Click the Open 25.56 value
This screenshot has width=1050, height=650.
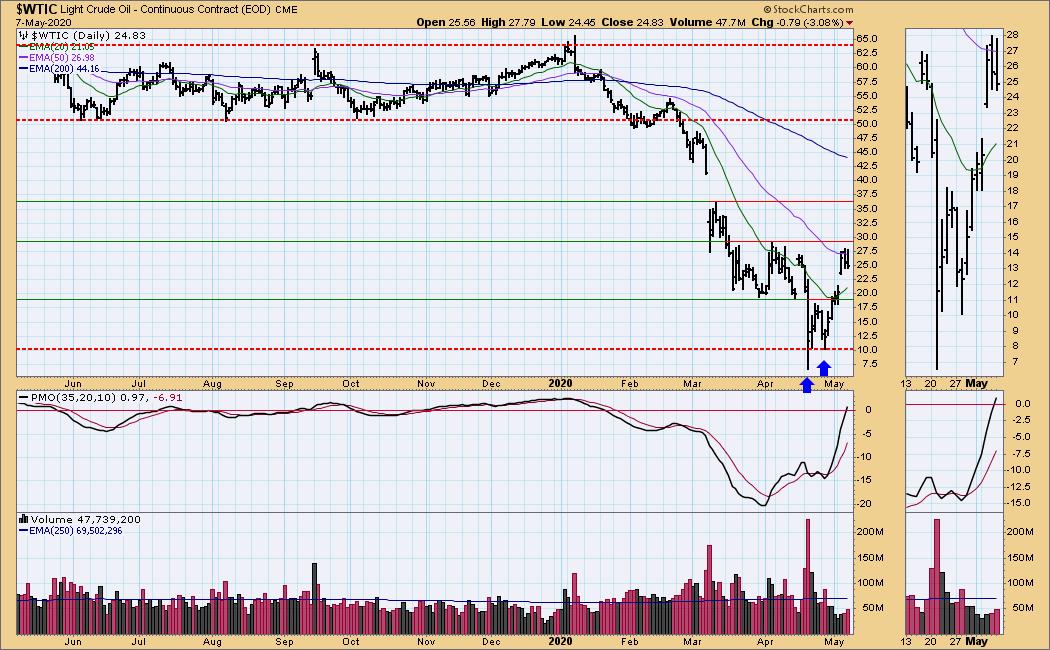click(x=445, y=22)
